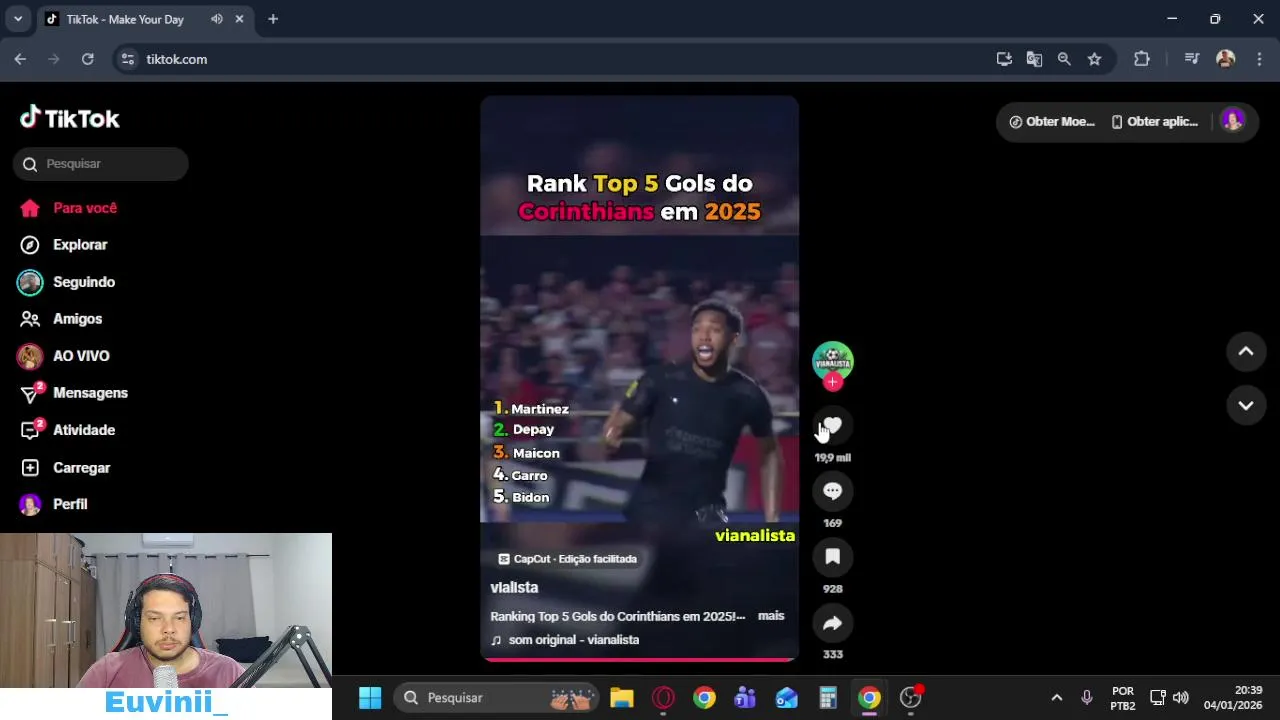Open Perfil page in sidebar
The image size is (1280, 720).
(x=54, y=504)
